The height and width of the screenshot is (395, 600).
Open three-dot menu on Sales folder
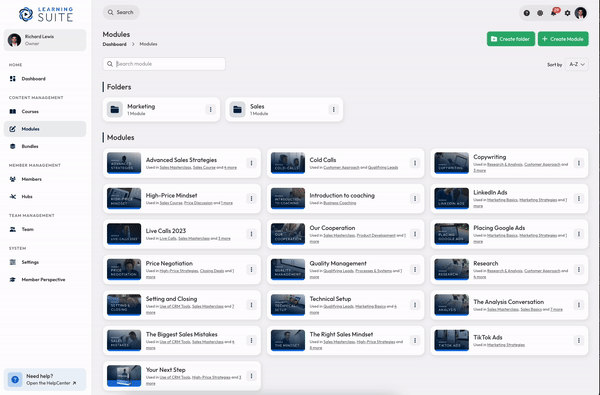tap(333, 109)
